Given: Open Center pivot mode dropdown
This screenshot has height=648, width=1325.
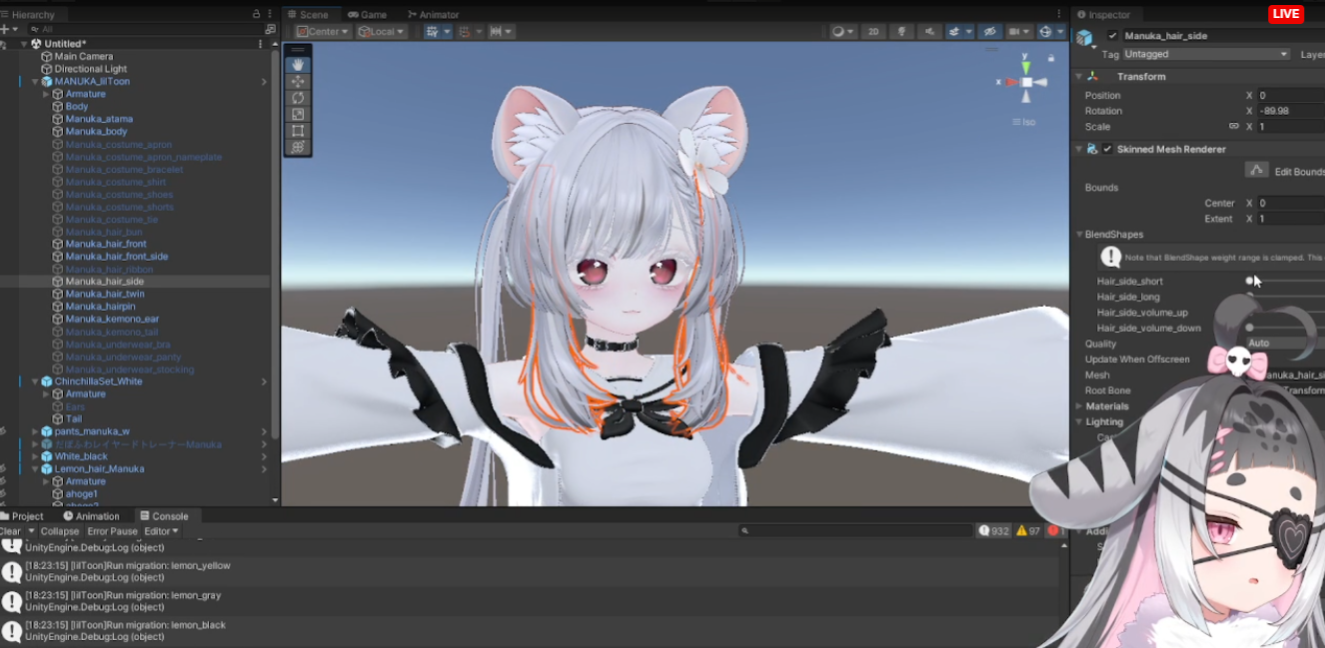Looking at the screenshot, I should 323,32.
